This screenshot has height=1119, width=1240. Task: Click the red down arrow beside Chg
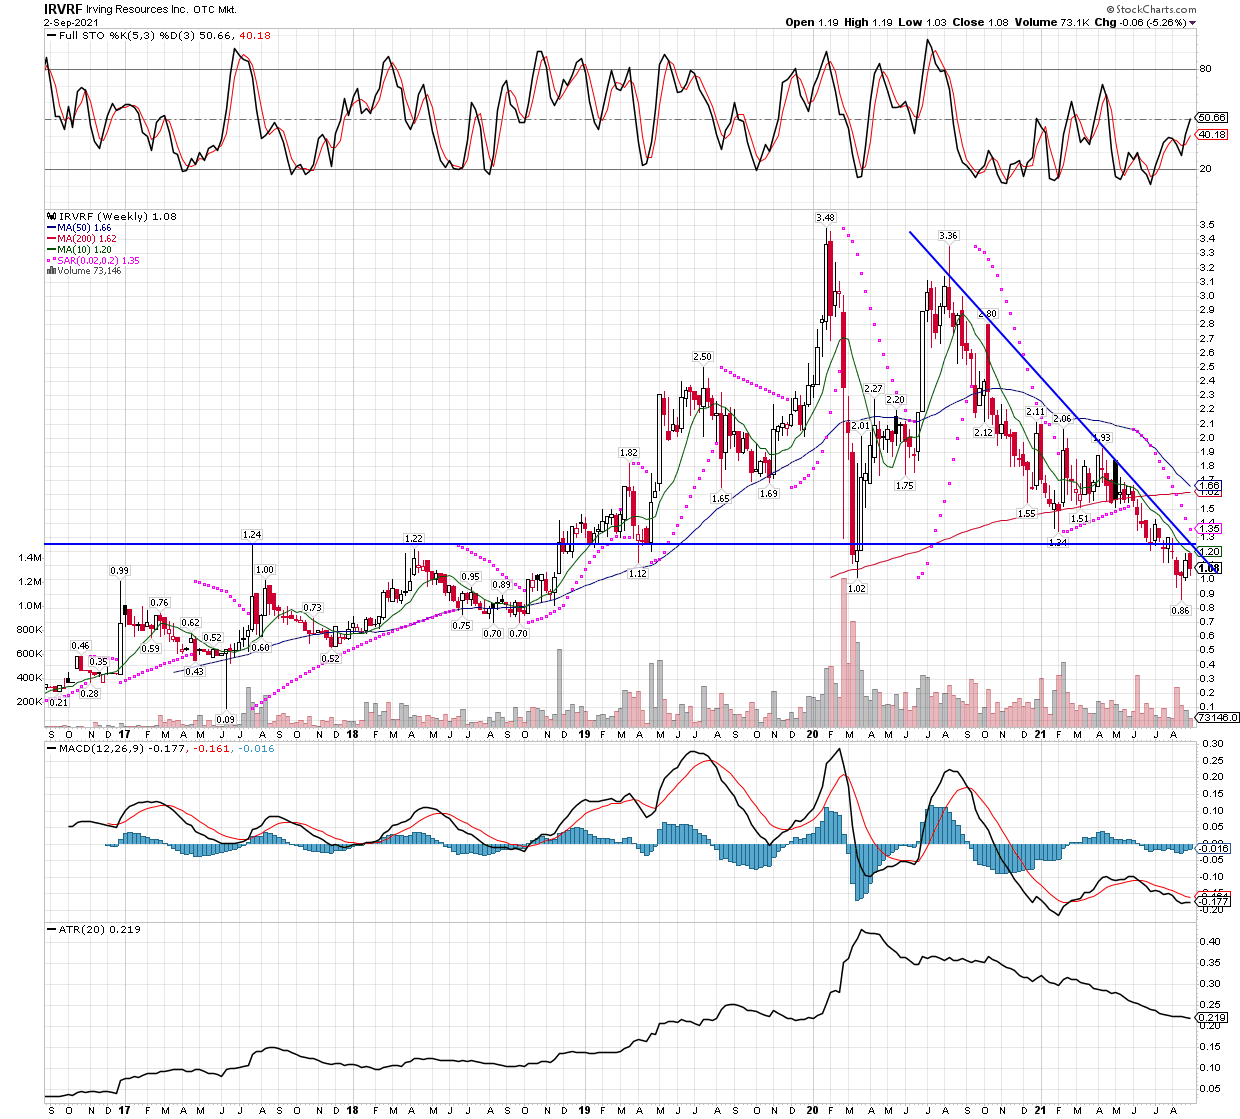[x=1192, y=23]
